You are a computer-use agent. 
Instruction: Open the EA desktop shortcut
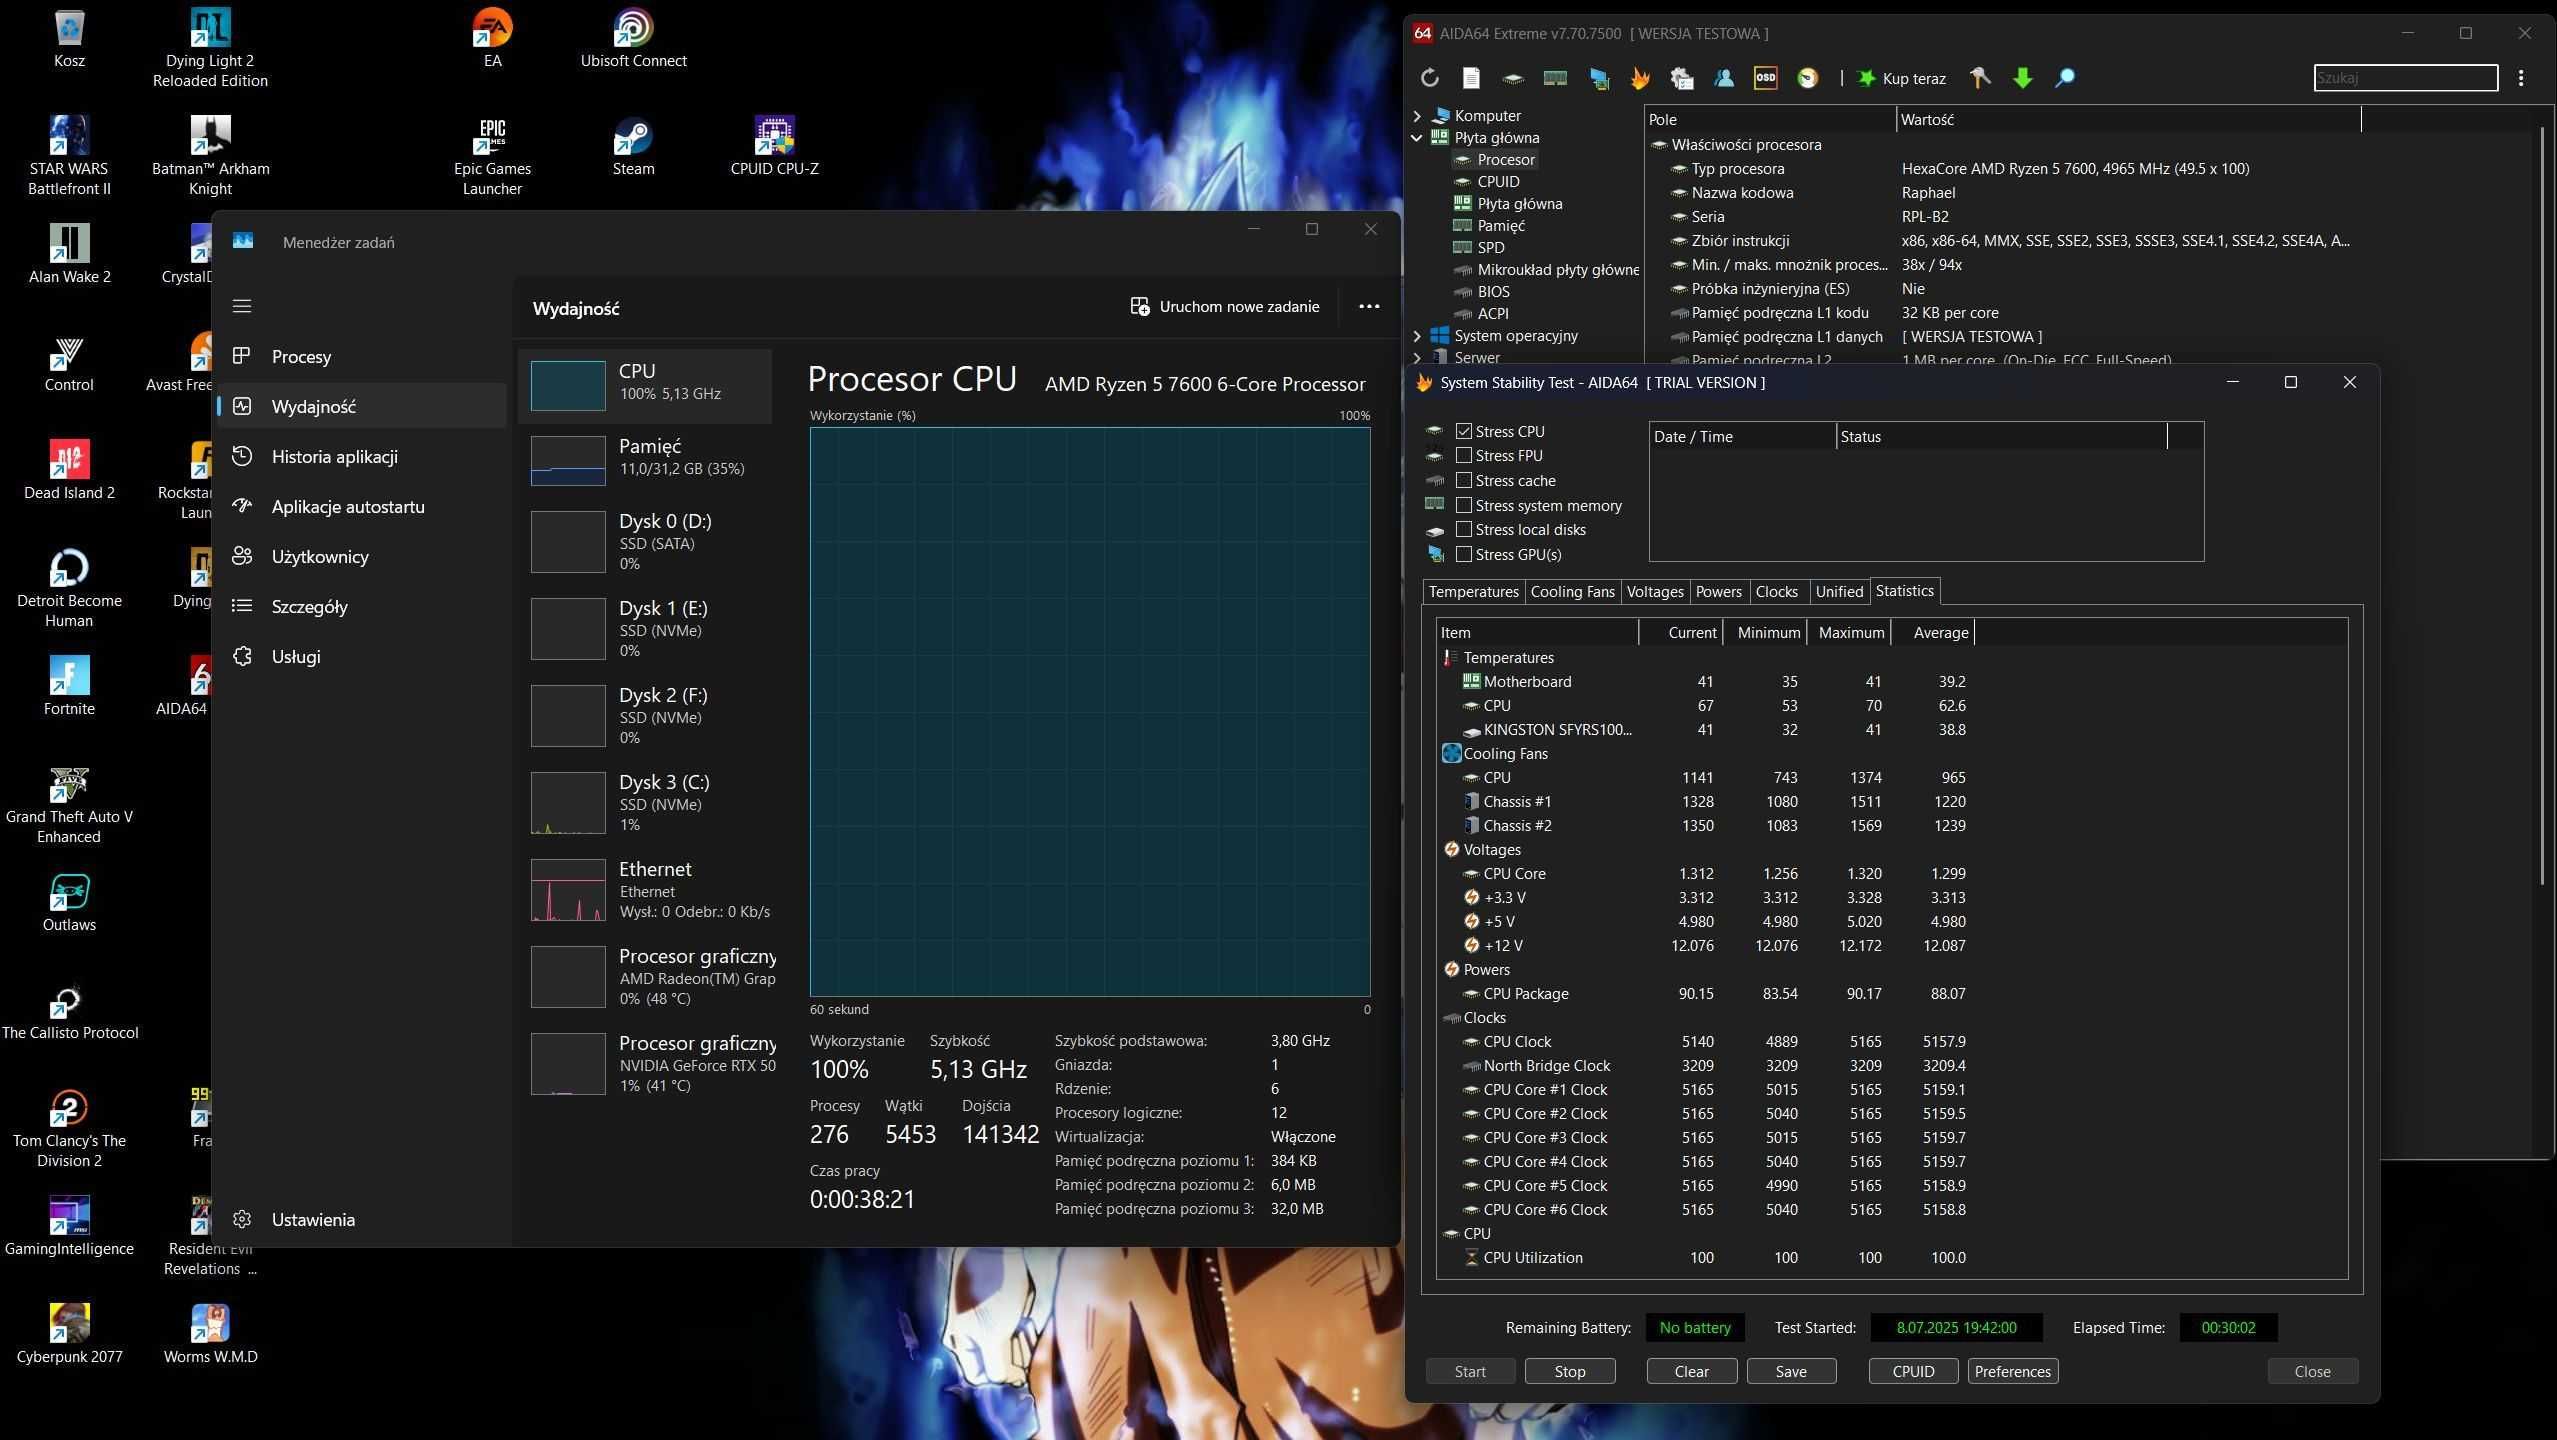tap(492, 39)
